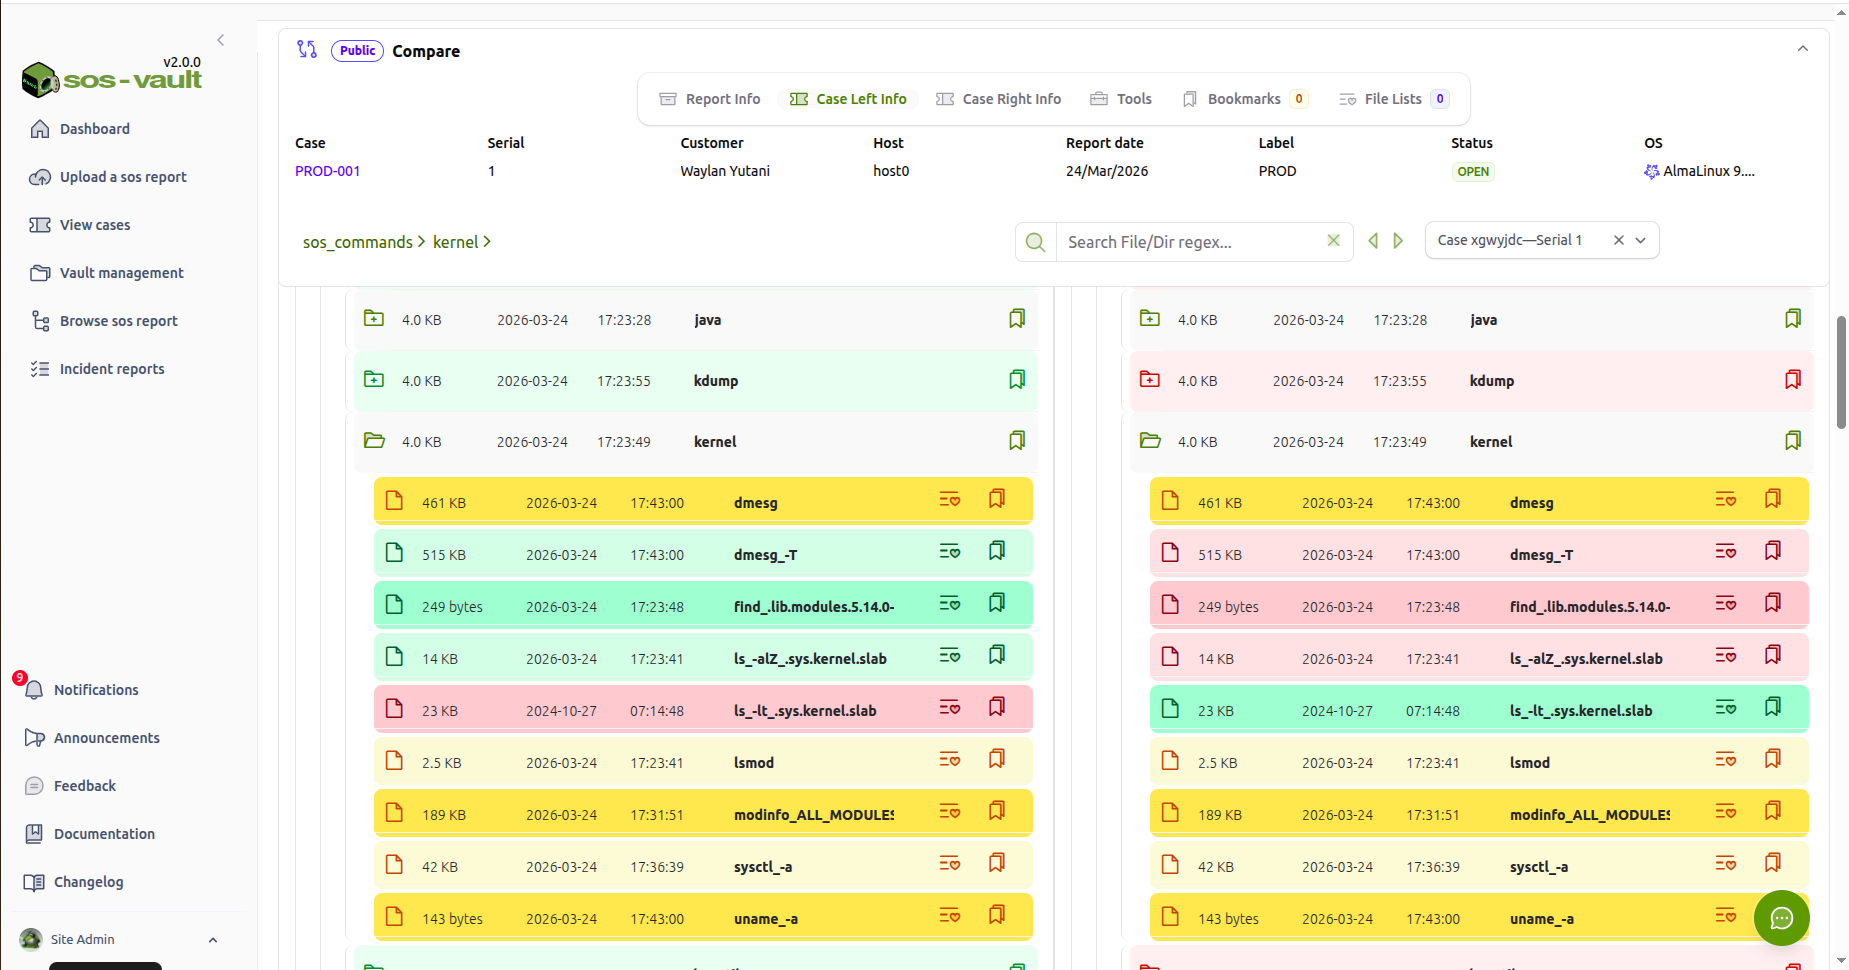Switch to the Report Info tab
This screenshot has height=970, width=1849.
click(710, 98)
